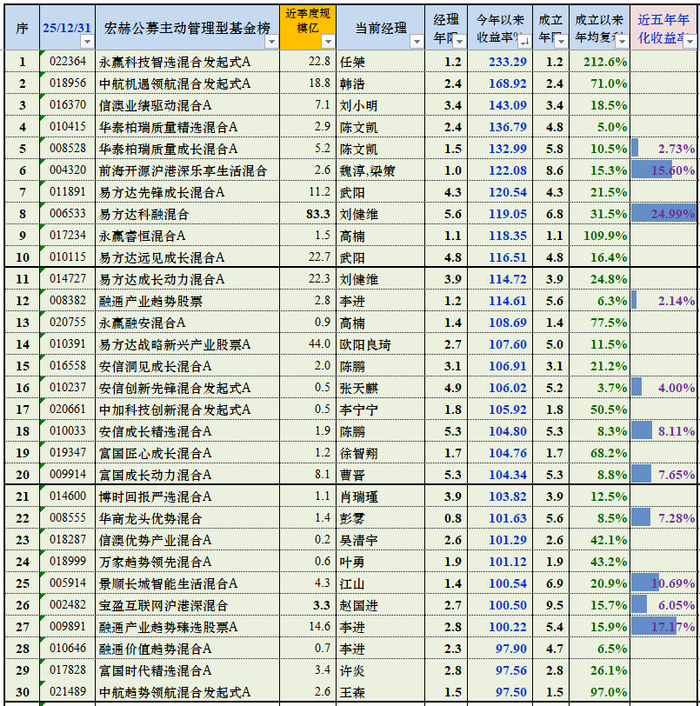Select cell 信澳业绩驱动混合A
This screenshot has width=700, height=706.
[x=188, y=105]
